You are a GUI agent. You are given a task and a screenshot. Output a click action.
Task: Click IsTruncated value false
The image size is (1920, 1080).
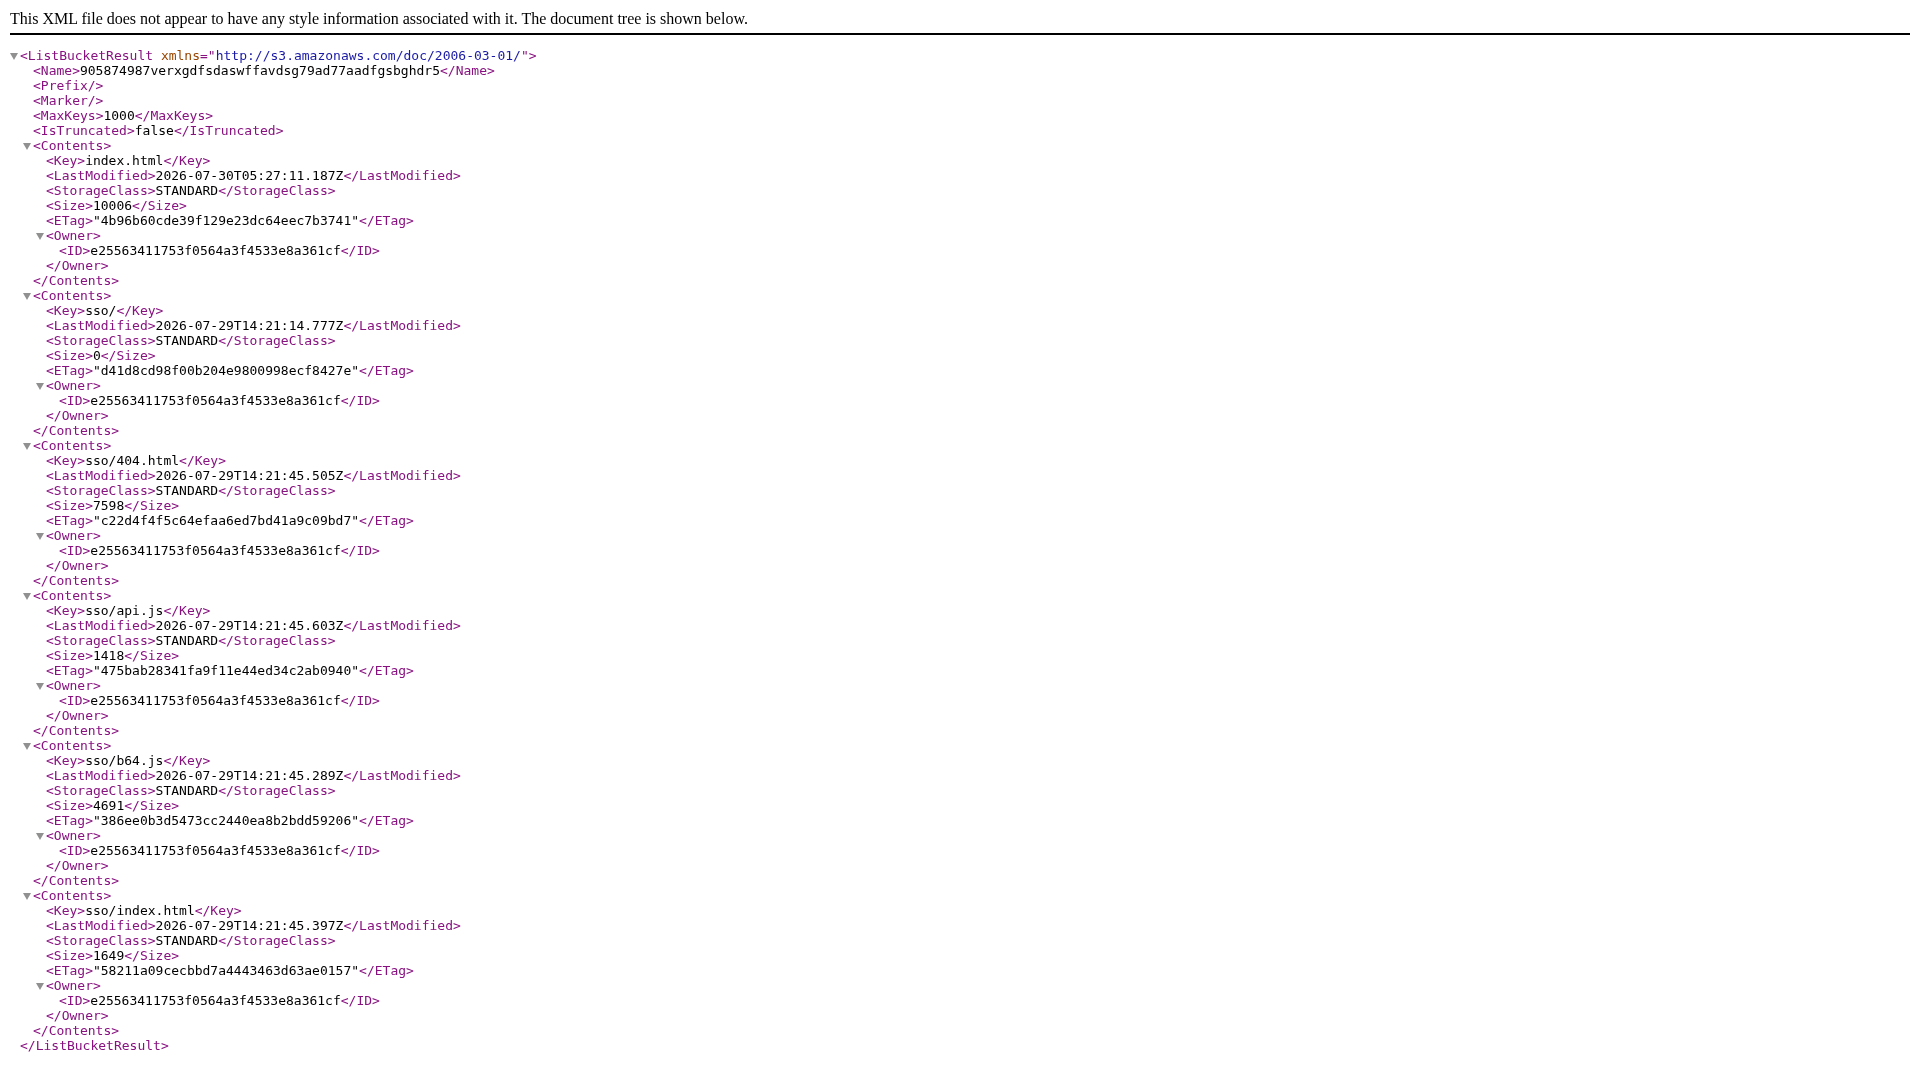click(155, 131)
